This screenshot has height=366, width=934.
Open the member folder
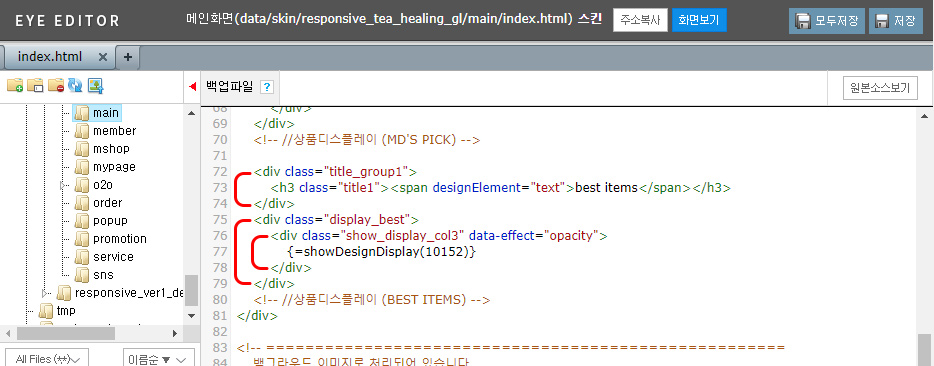(114, 131)
